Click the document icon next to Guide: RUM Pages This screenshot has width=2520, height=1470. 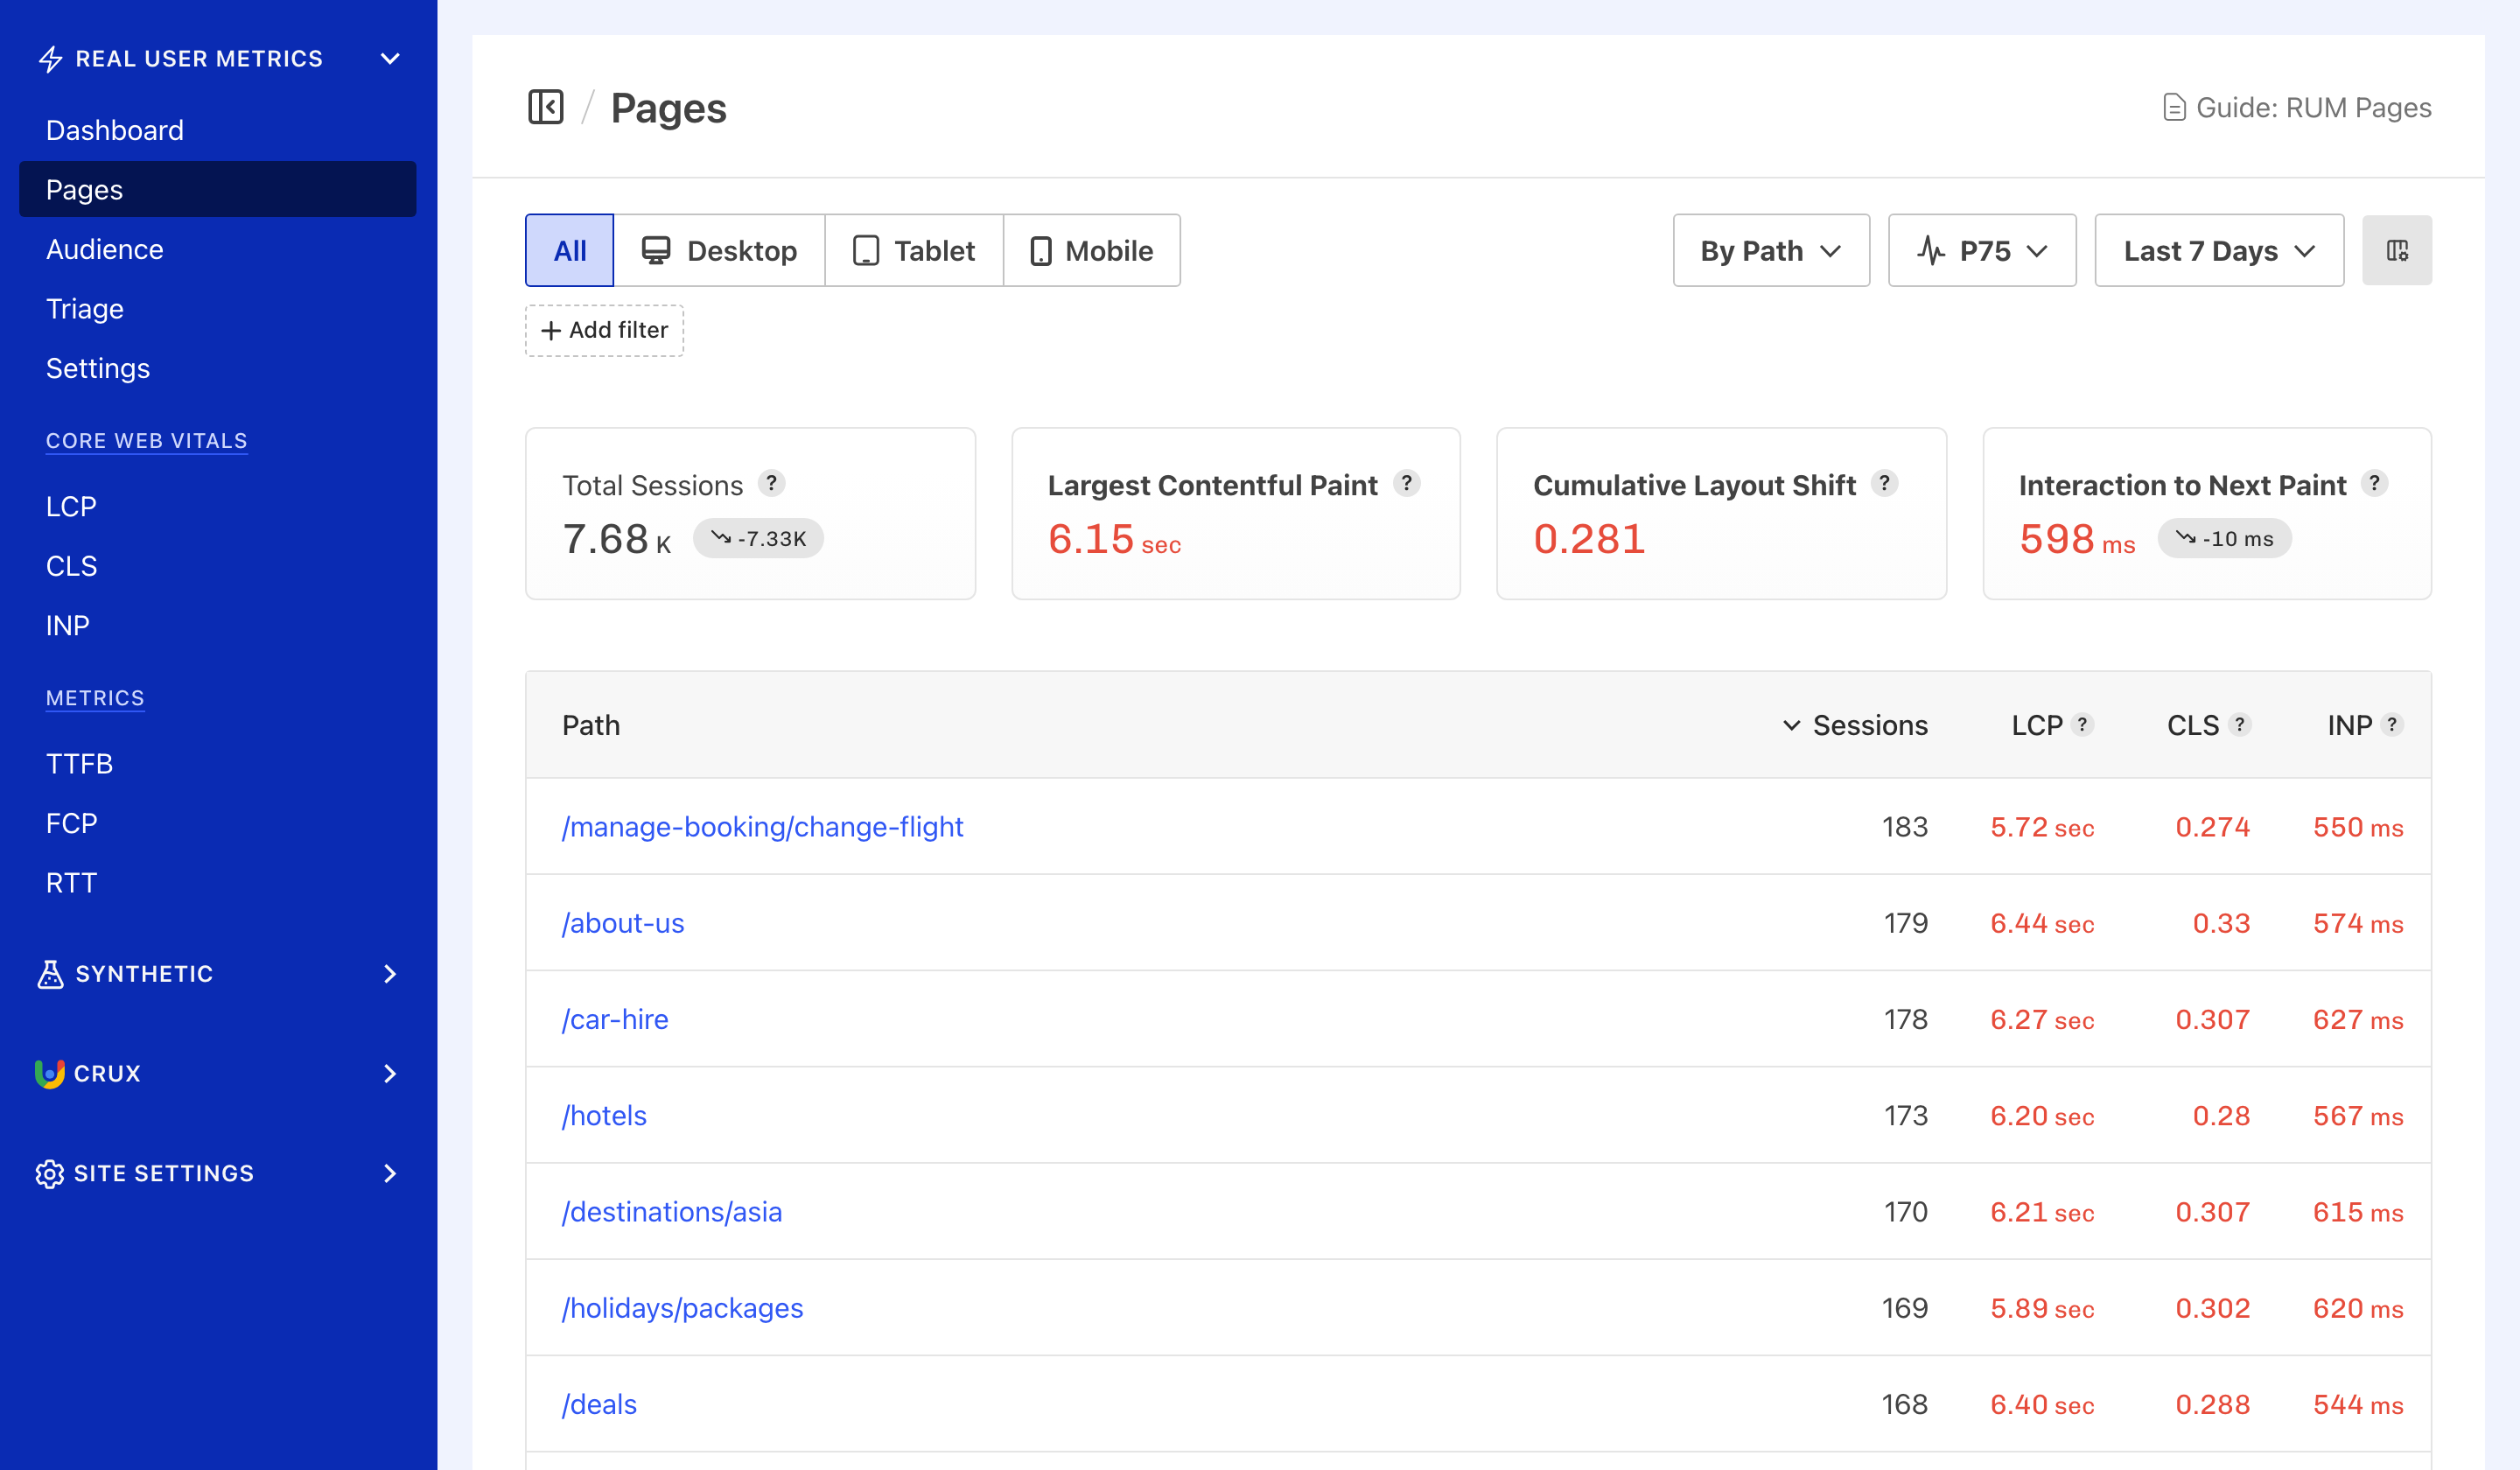(2174, 107)
